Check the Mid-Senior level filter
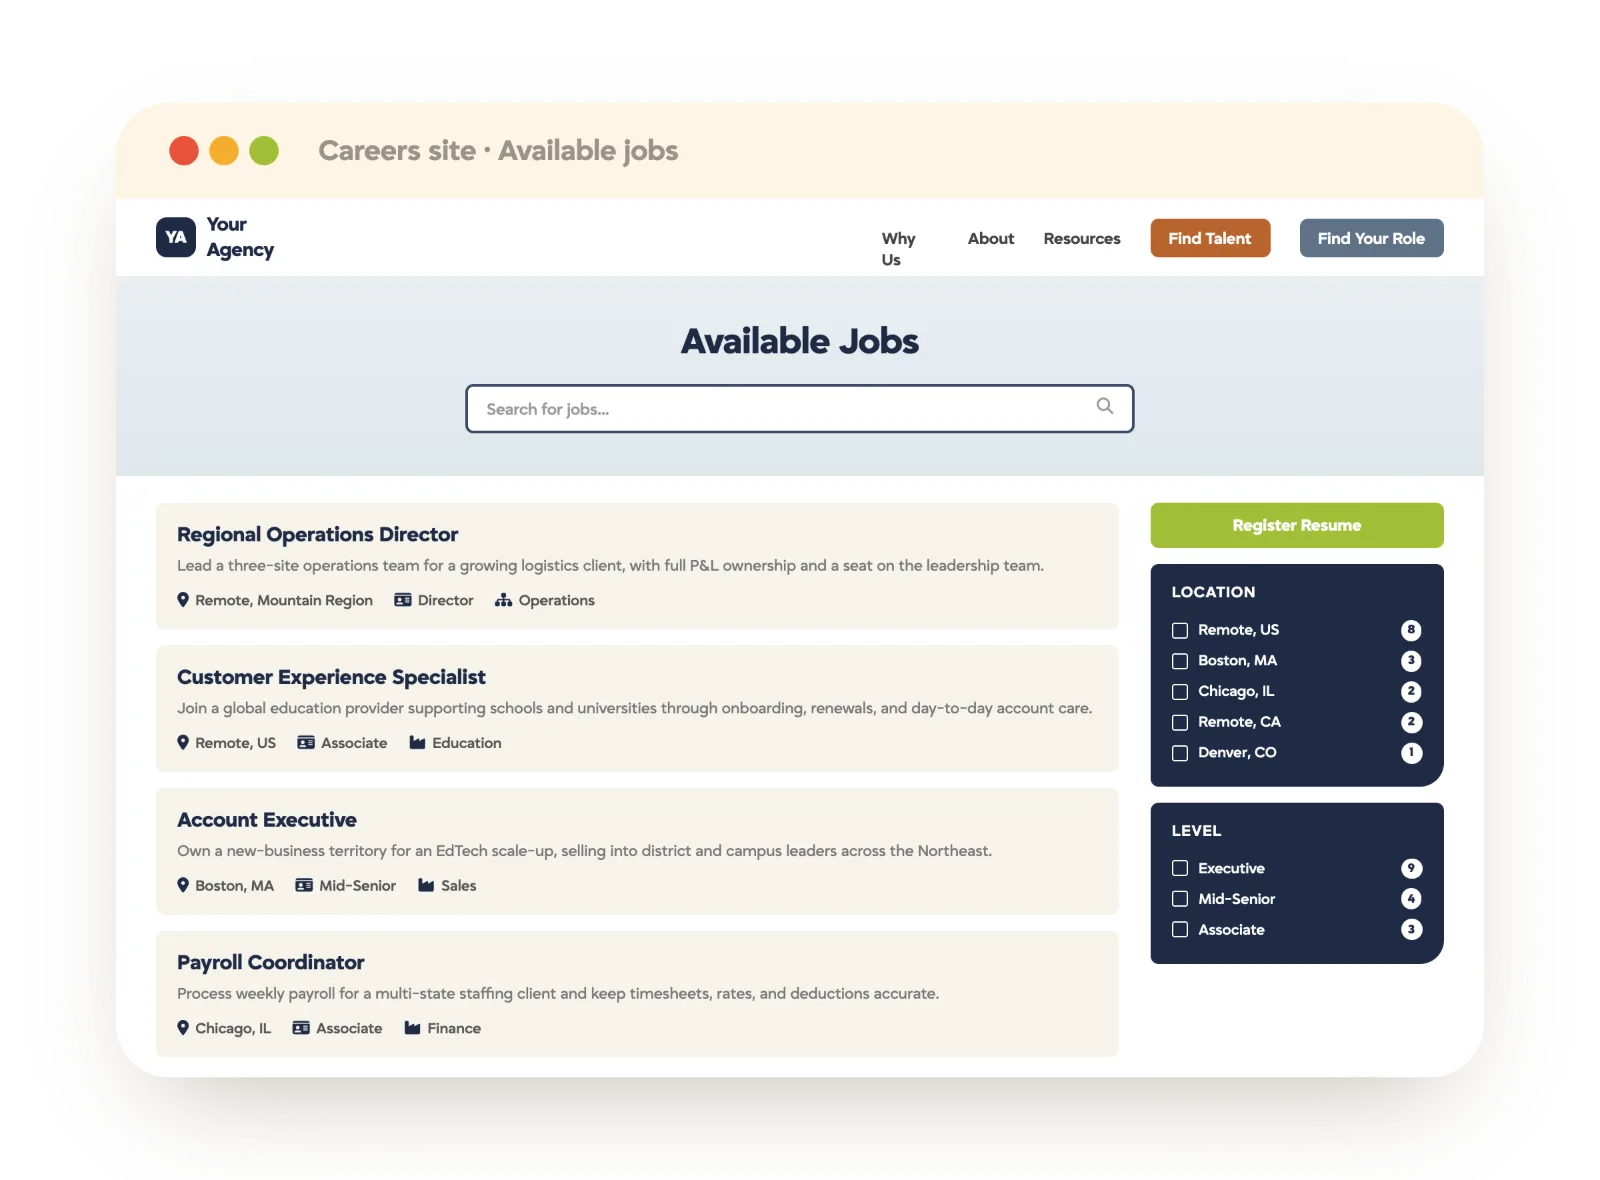Viewport: 1600px width, 1180px height. (1180, 899)
